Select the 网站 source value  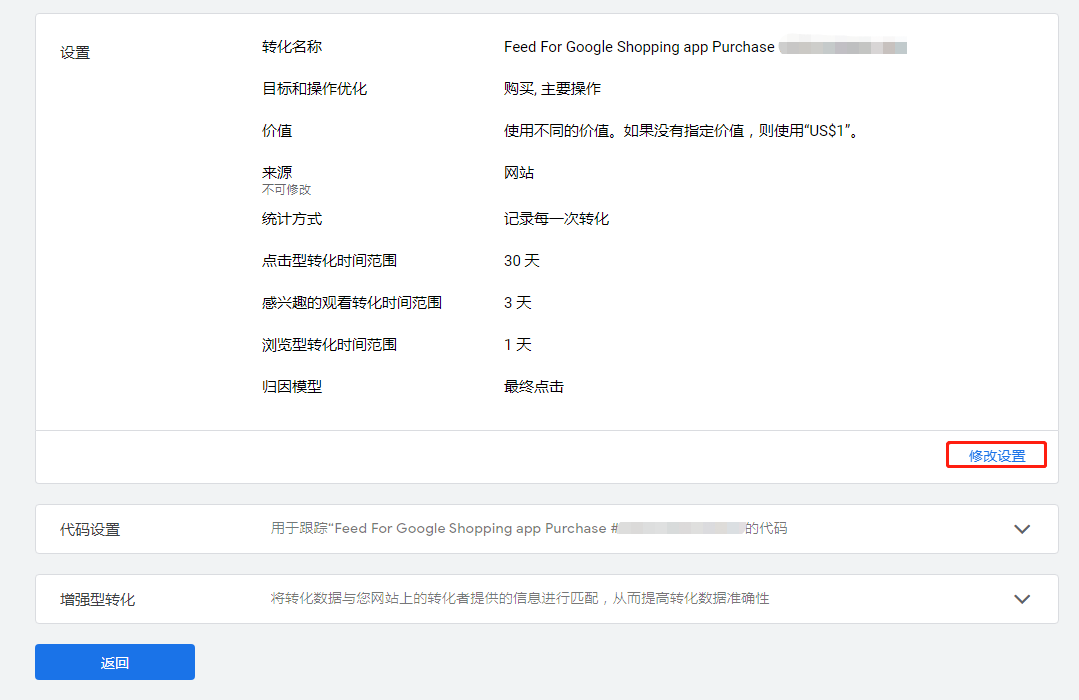519,172
